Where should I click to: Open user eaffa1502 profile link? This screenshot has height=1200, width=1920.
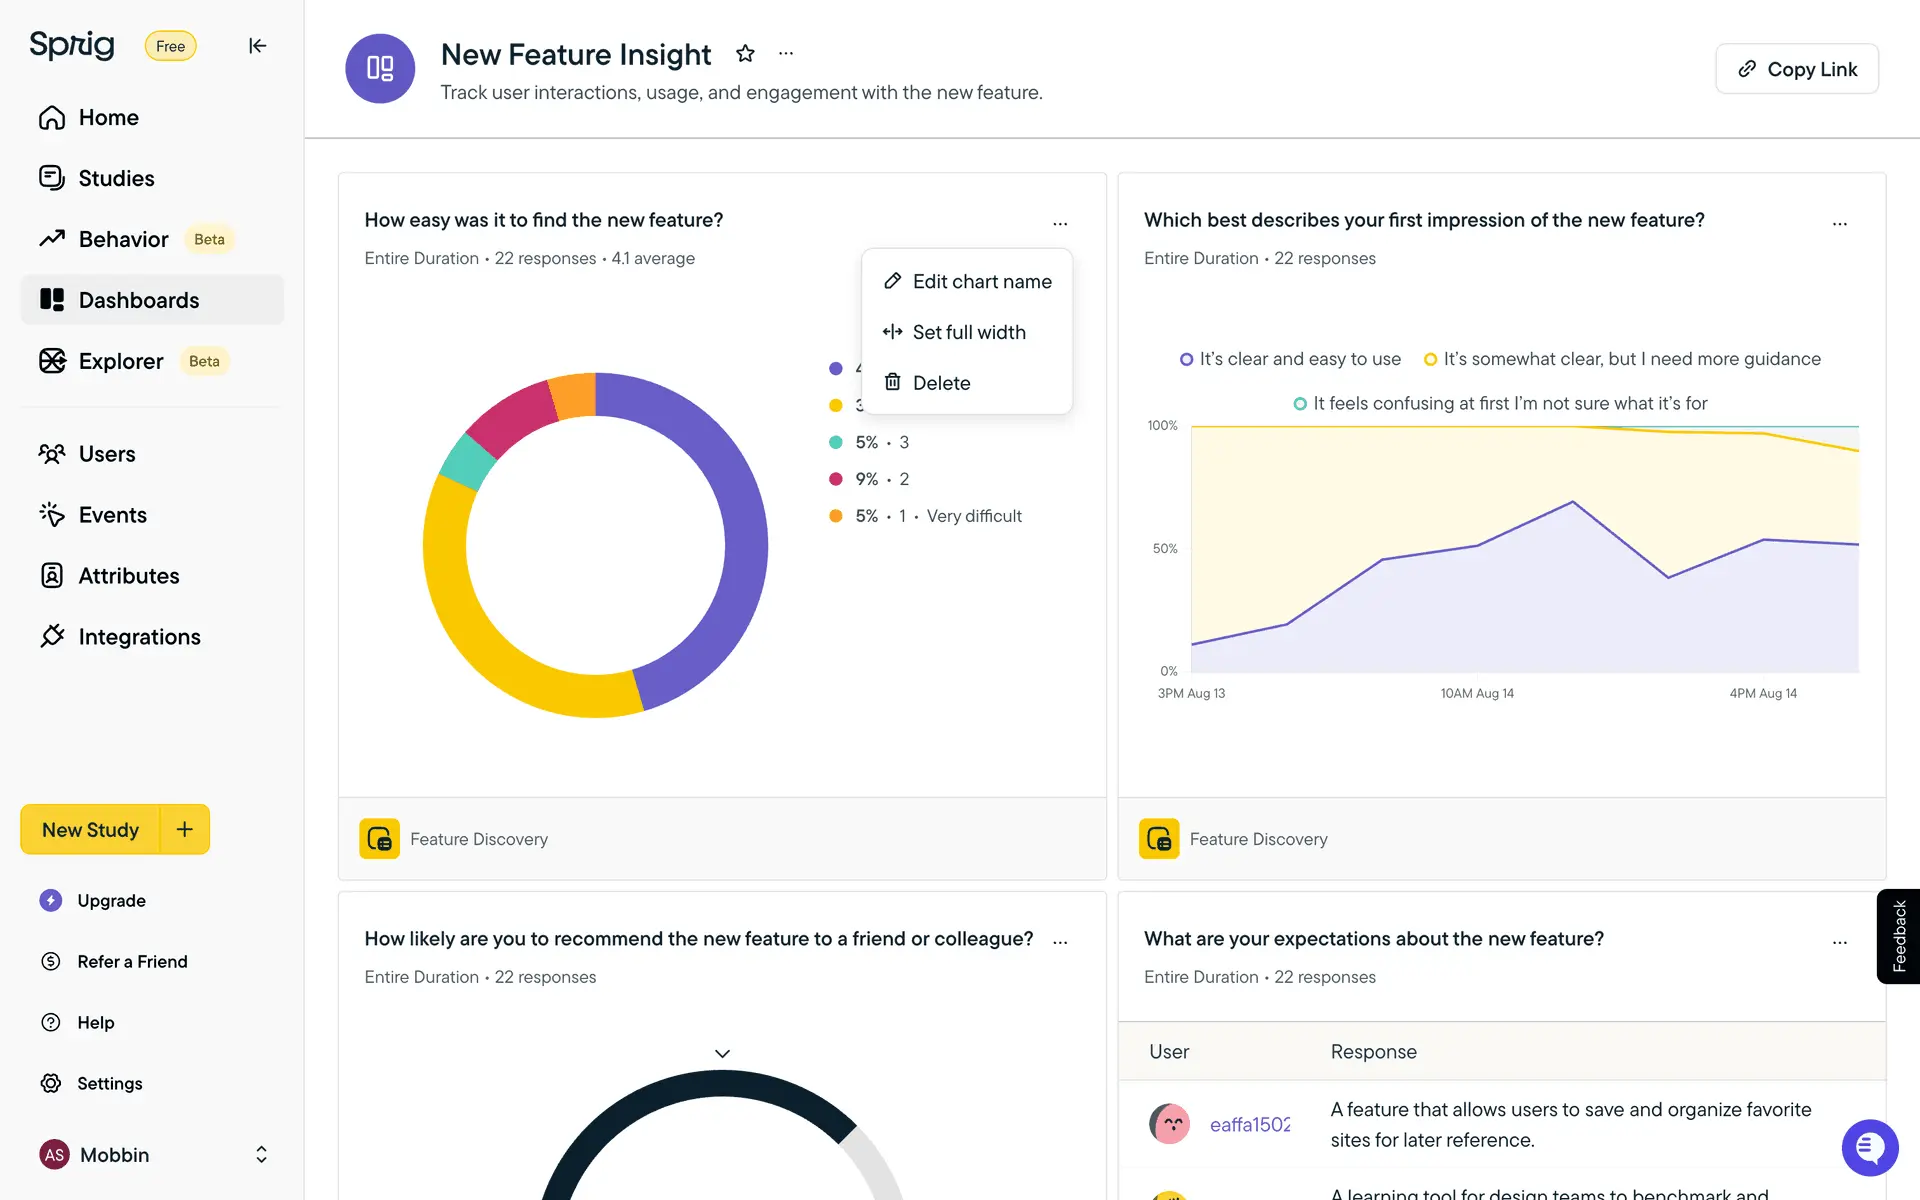(1249, 1125)
